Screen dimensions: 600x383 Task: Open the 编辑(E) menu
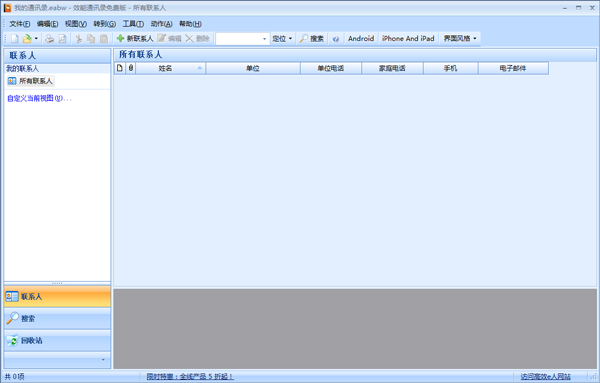[47, 24]
